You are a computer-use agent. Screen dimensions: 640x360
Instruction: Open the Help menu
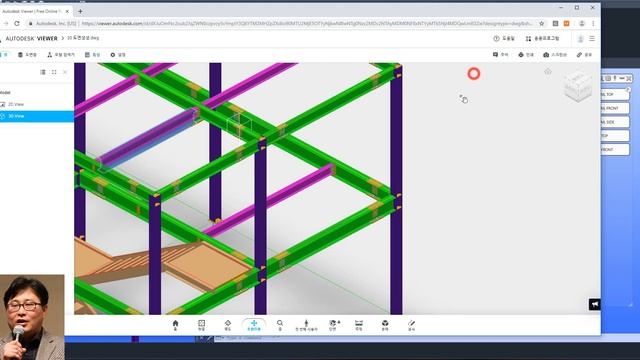pos(504,38)
